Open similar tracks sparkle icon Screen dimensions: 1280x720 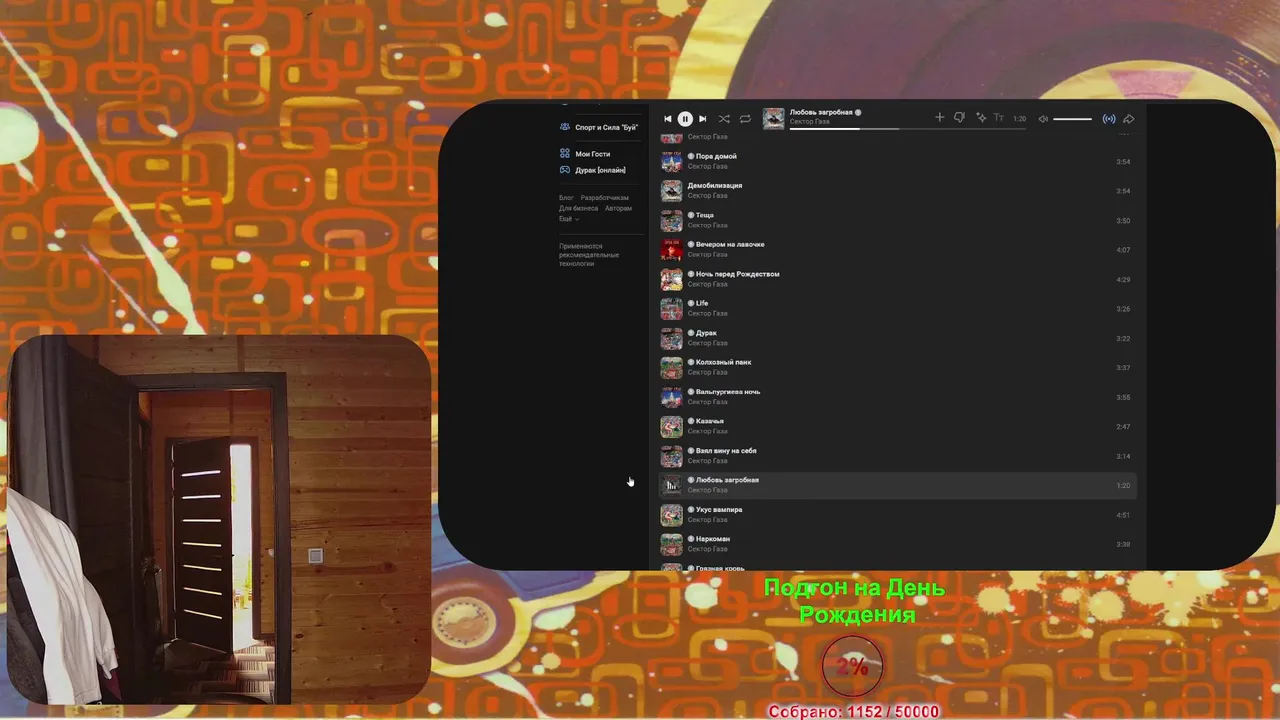(981, 118)
